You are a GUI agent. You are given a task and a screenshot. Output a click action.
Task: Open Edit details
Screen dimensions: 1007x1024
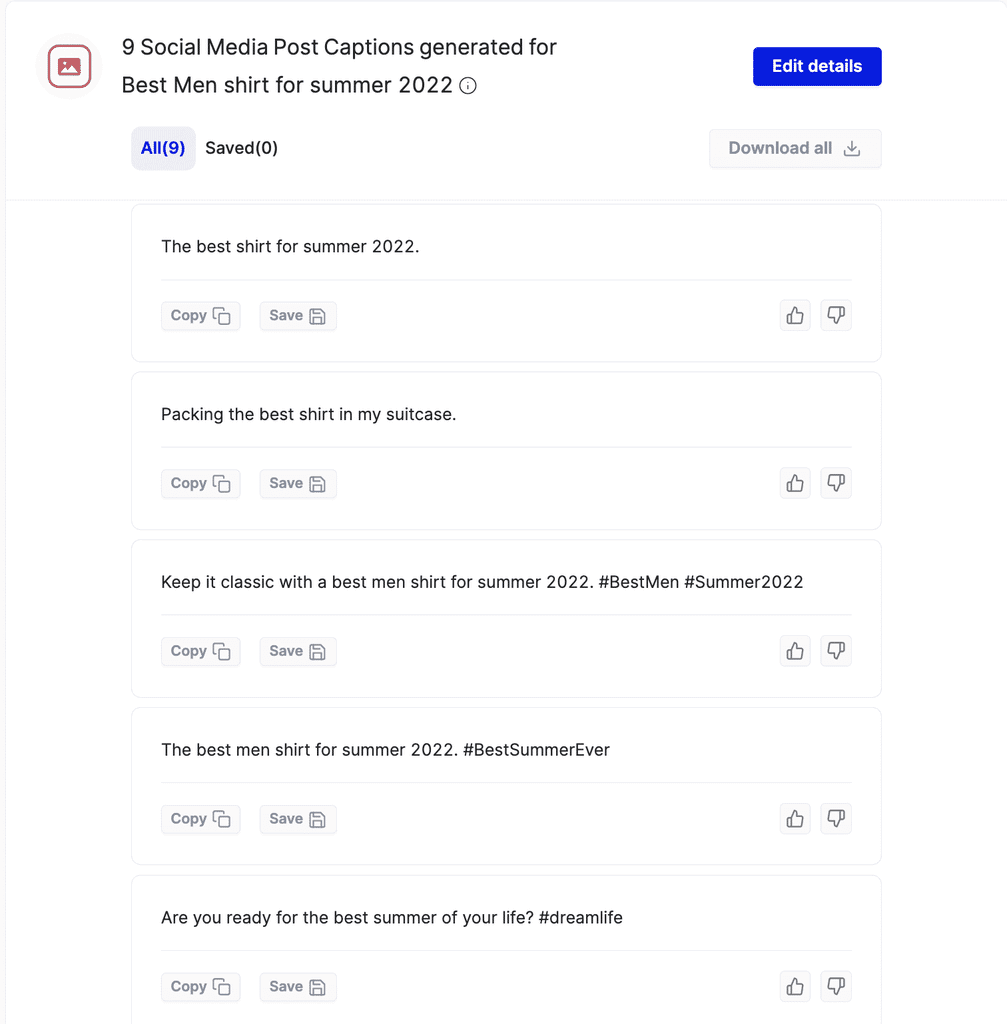click(817, 67)
